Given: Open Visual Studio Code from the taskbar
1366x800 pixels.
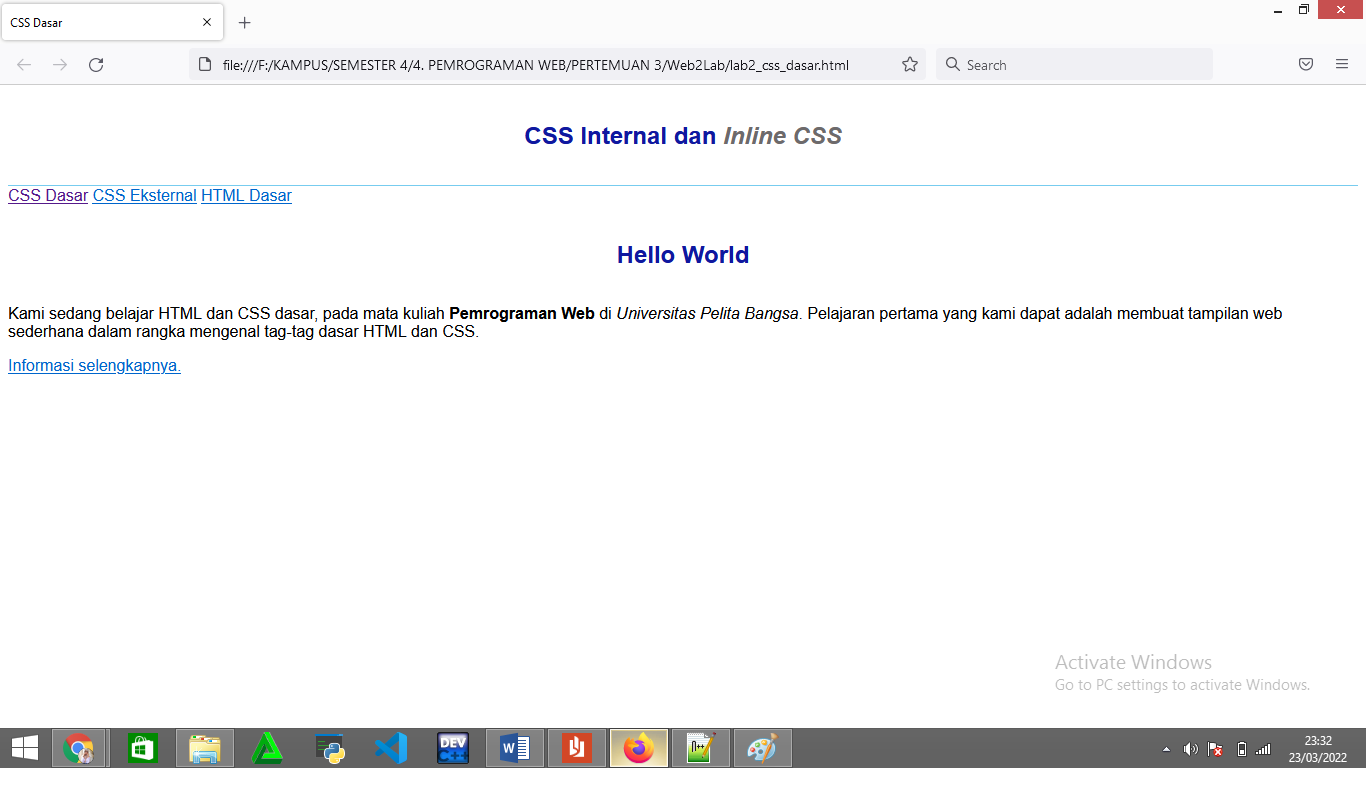Looking at the screenshot, I should click(390, 747).
